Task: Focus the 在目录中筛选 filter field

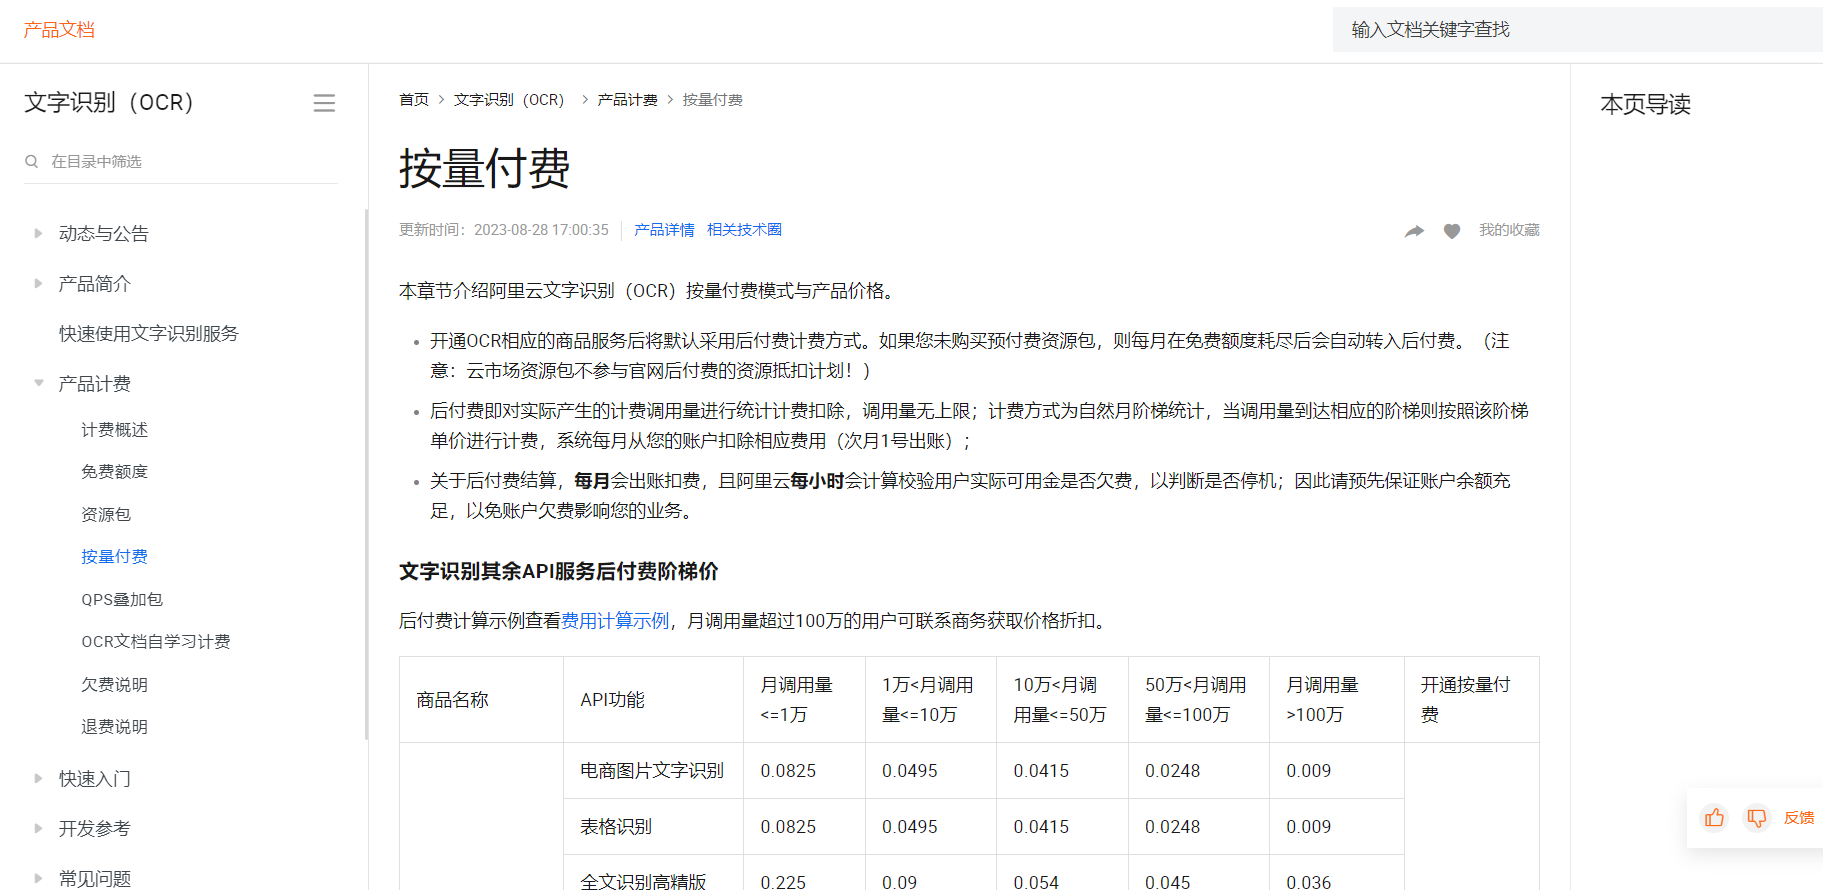Action: point(181,161)
